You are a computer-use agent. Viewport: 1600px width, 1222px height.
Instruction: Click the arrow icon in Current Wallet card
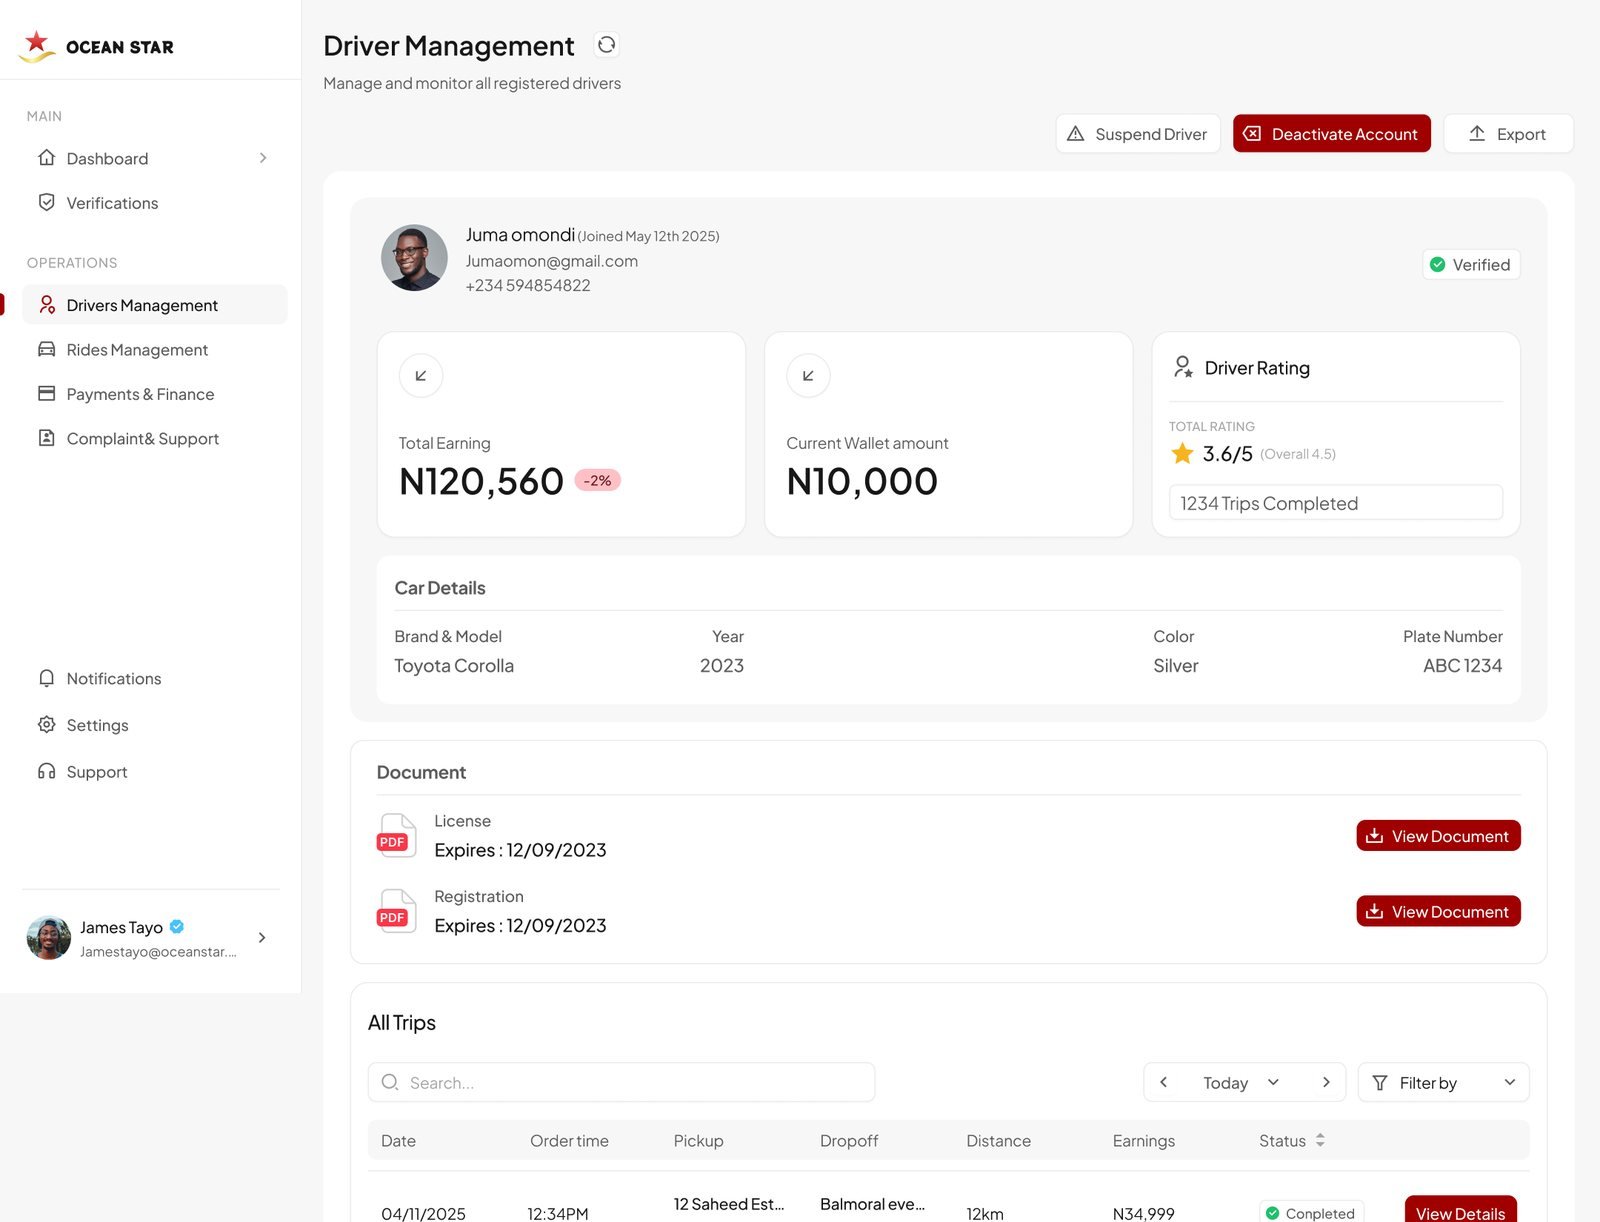(808, 376)
